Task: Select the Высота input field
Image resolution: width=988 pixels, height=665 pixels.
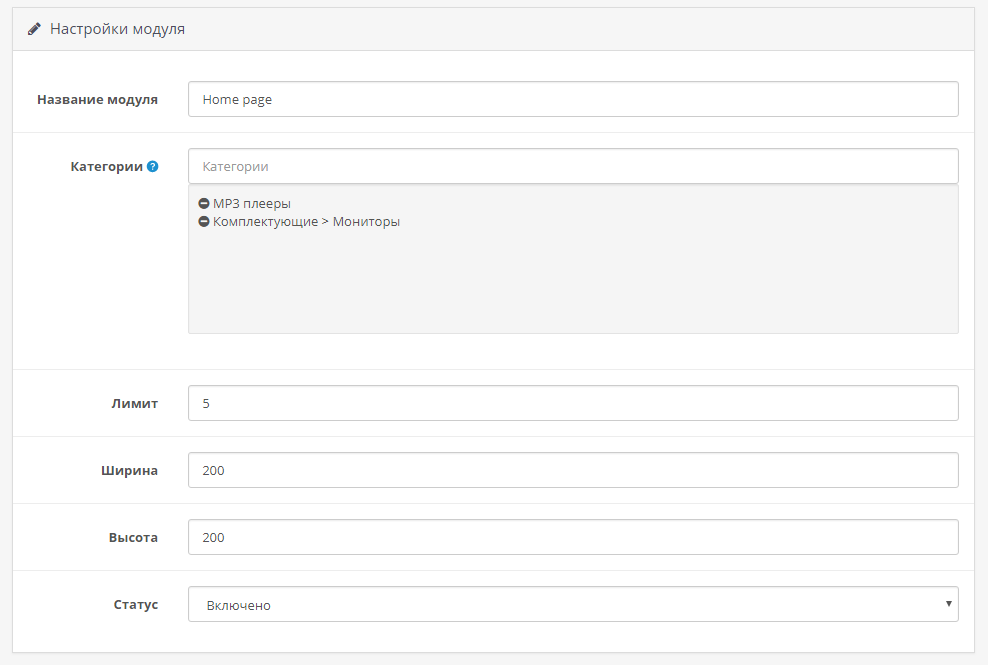Action: [x=573, y=537]
